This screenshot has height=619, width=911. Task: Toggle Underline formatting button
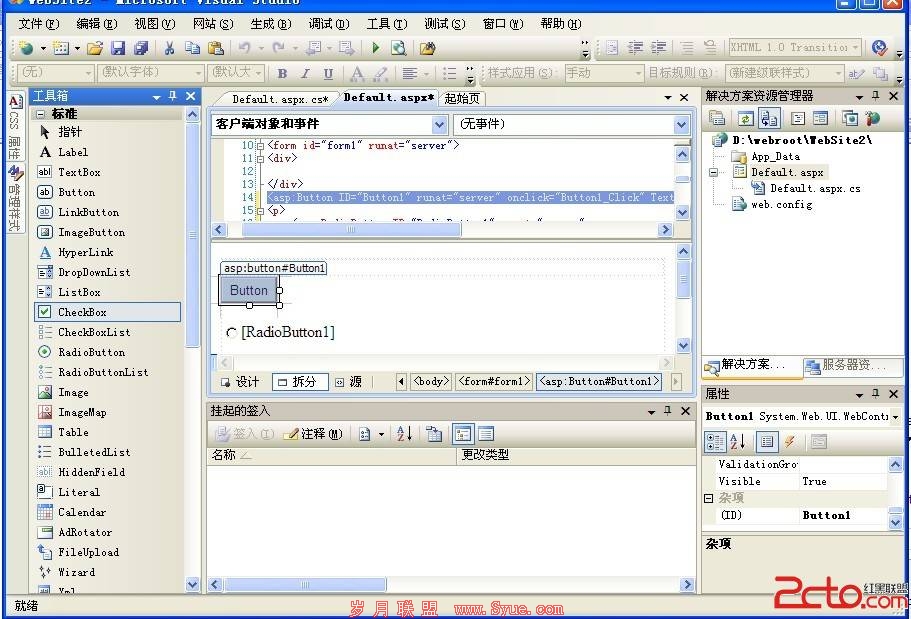(x=328, y=73)
